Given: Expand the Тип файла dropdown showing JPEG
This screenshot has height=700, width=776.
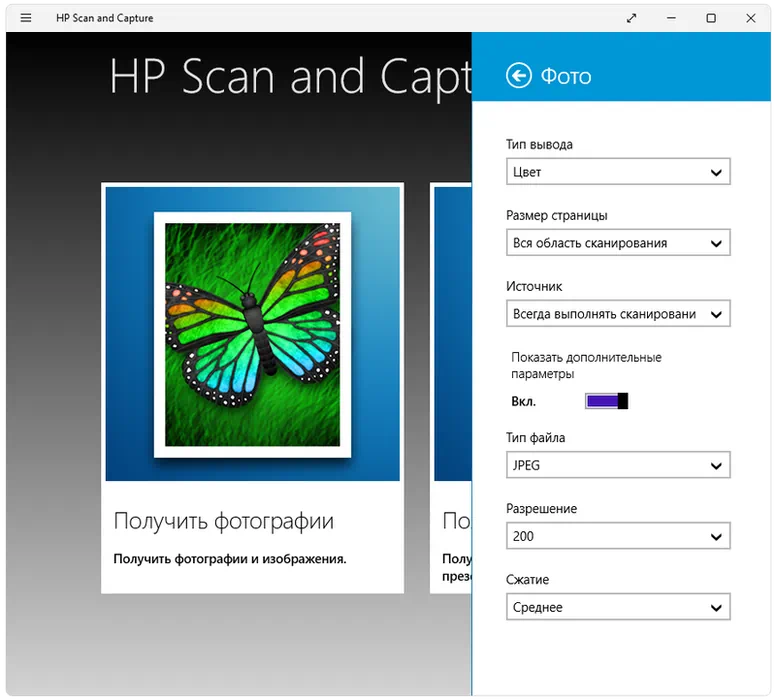Looking at the screenshot, I should point(618,465).
